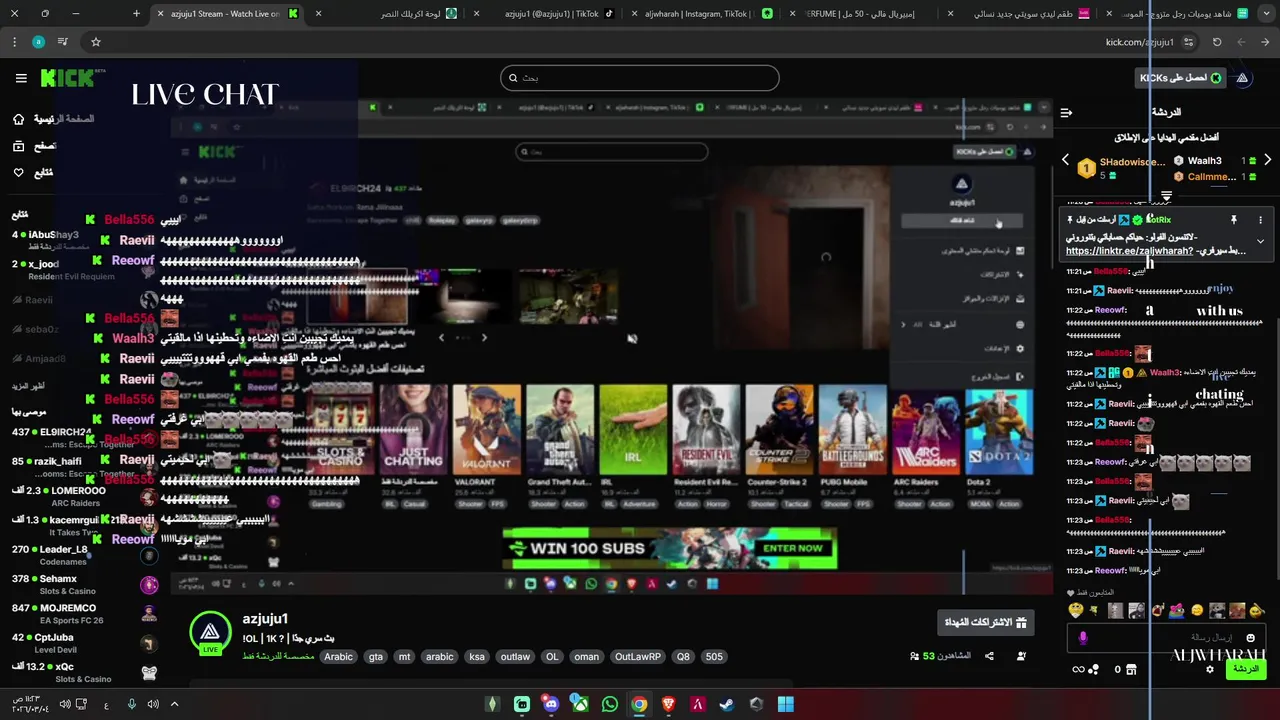
Task: Click the user icon beside share
Action: pyautogui.click(x=1021, y=656)
